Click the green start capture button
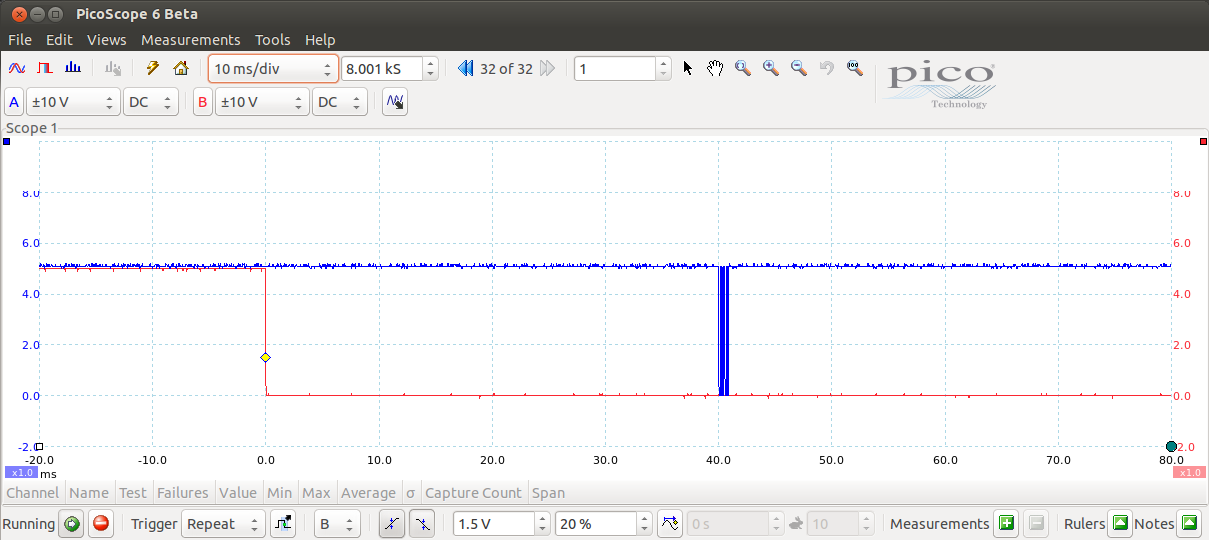 70,523
